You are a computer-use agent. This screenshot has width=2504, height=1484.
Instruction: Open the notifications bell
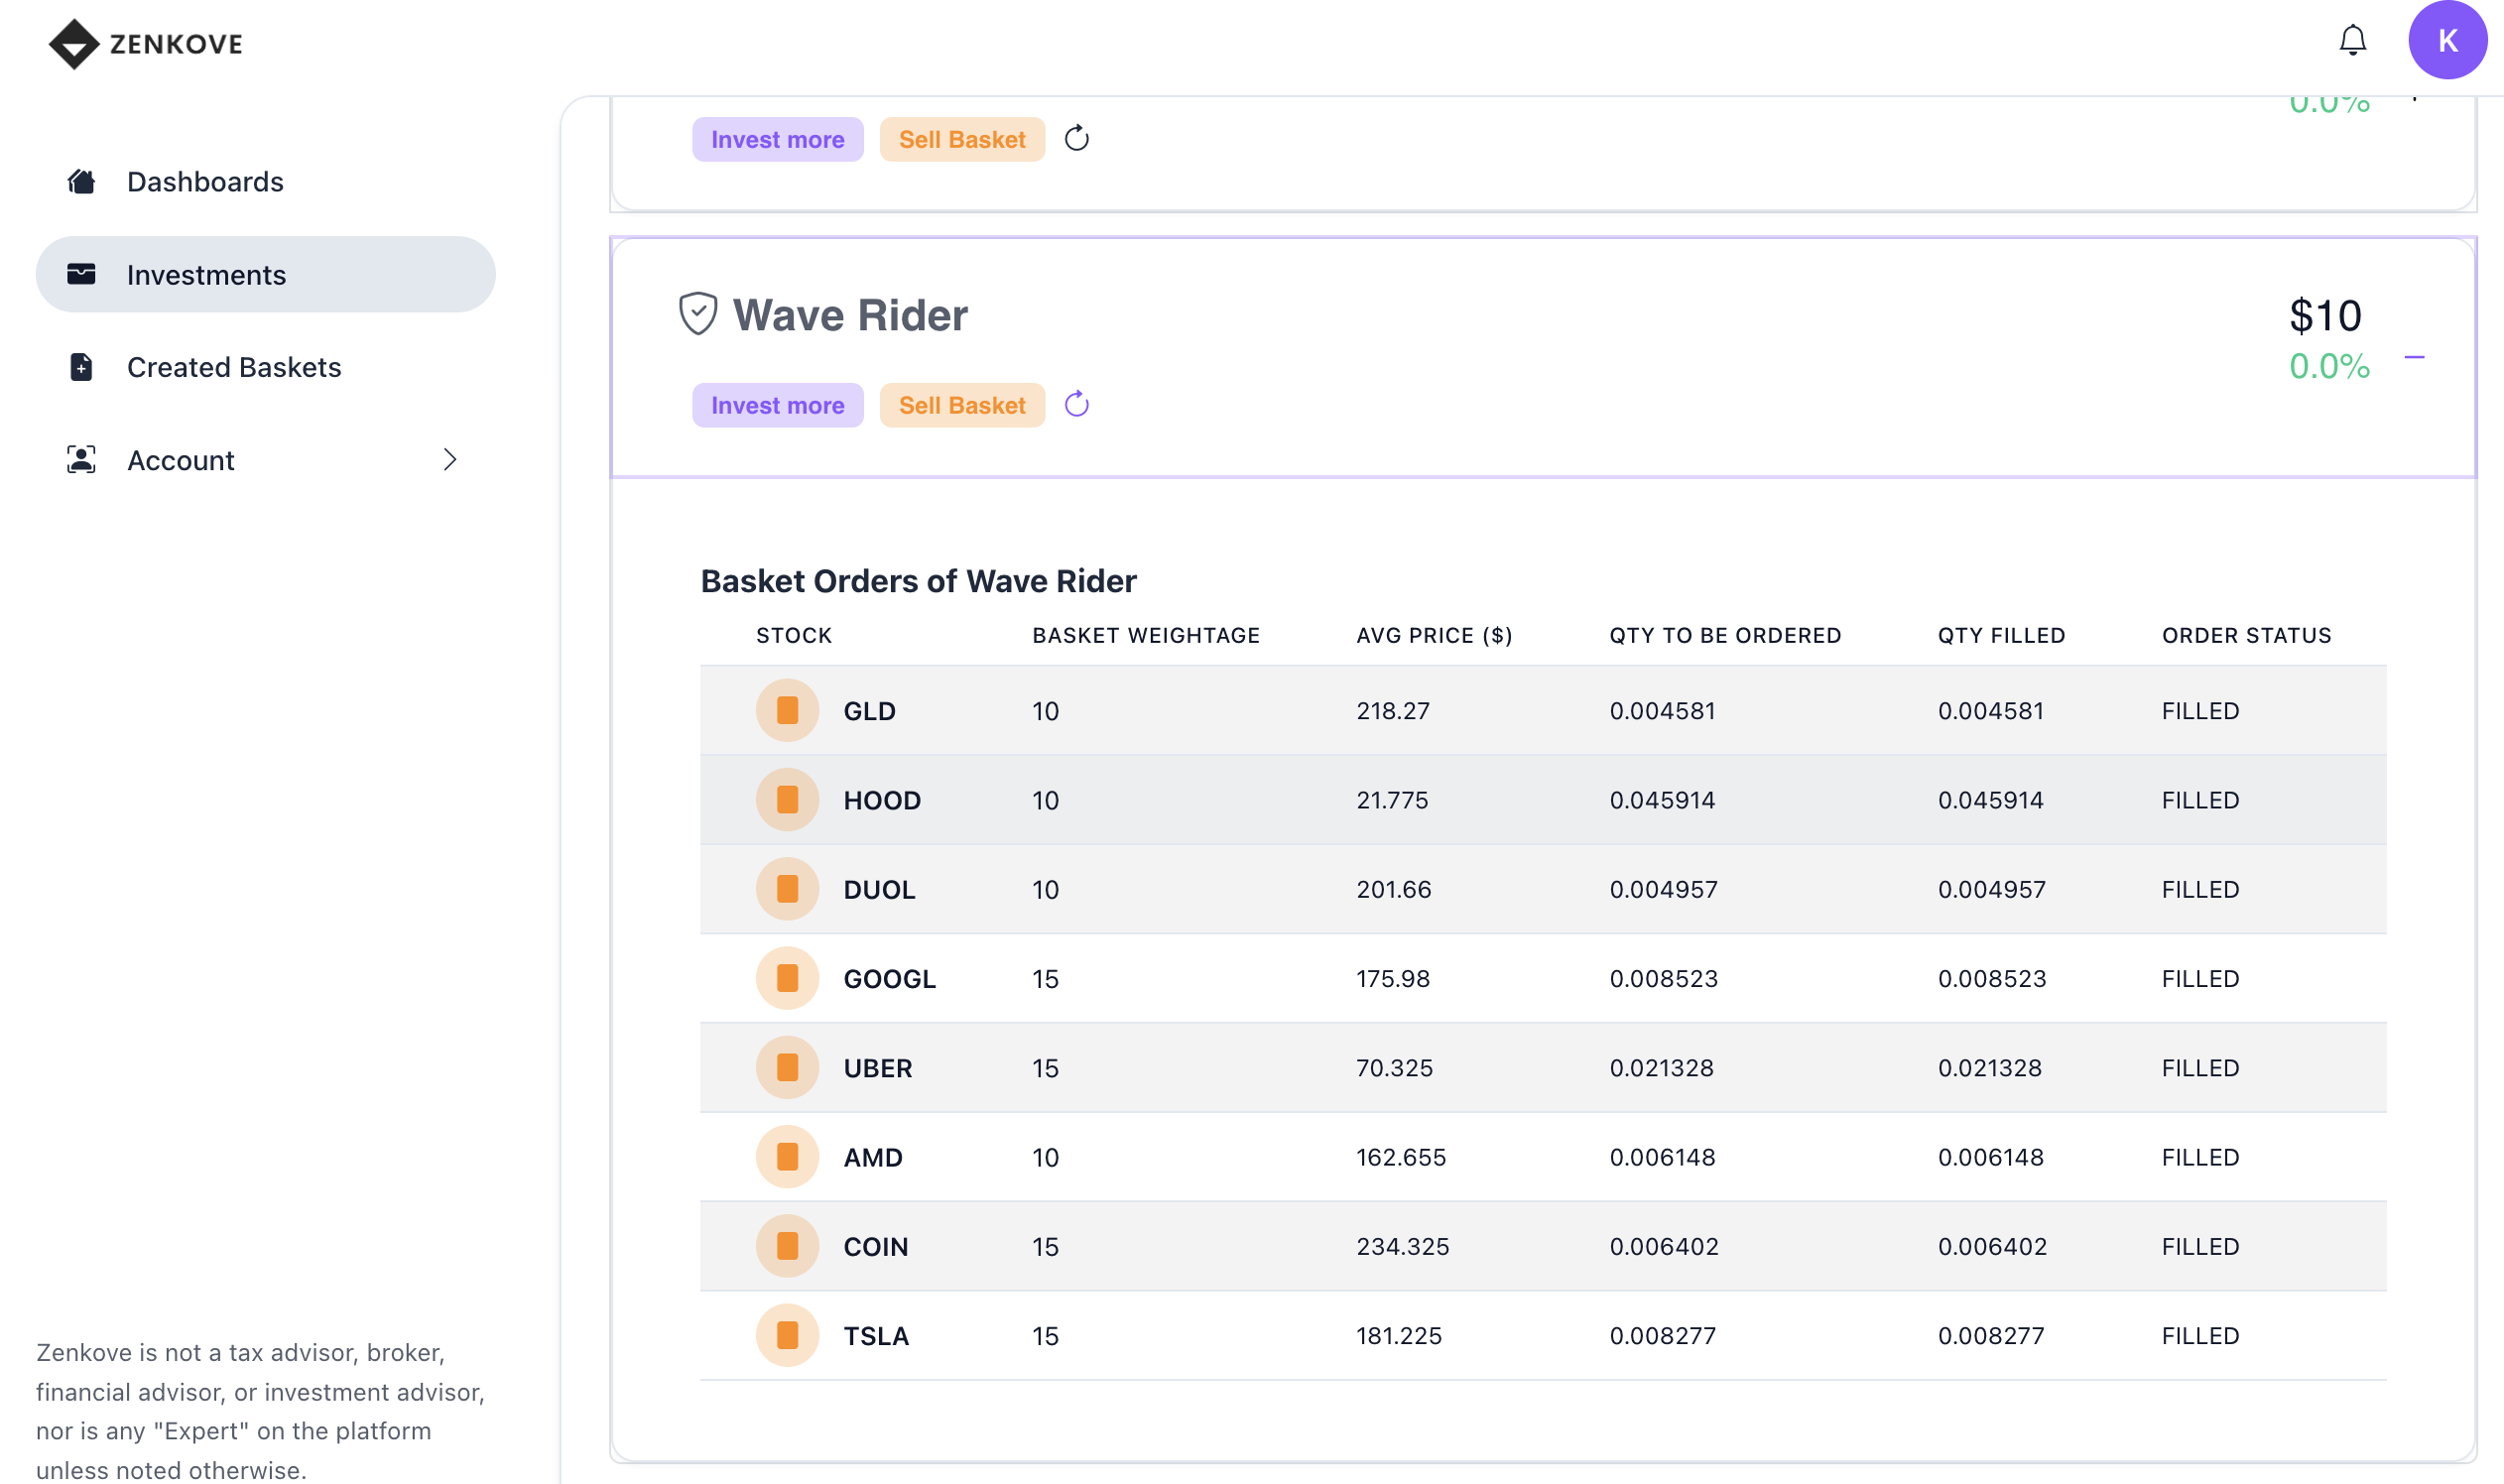[x=2352, y=40]
